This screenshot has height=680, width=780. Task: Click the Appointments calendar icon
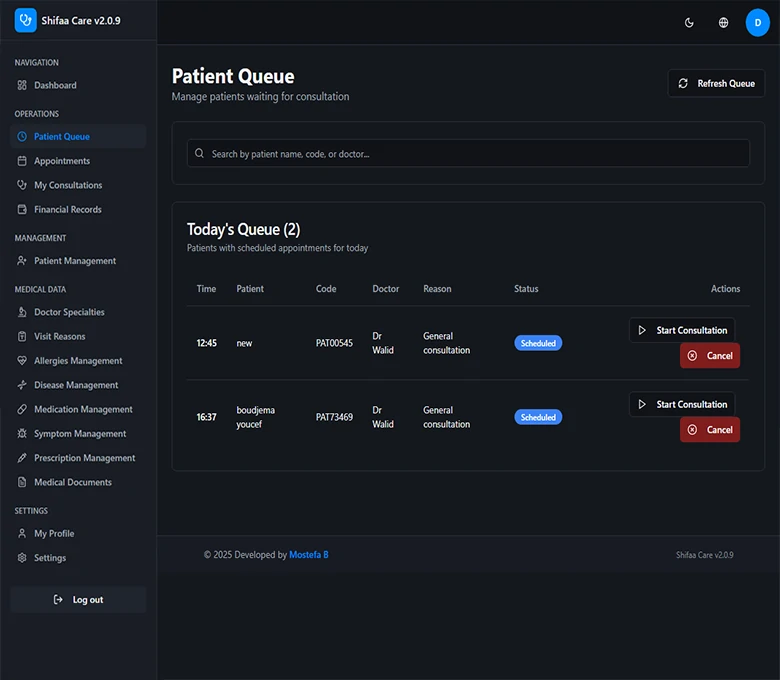22,161
